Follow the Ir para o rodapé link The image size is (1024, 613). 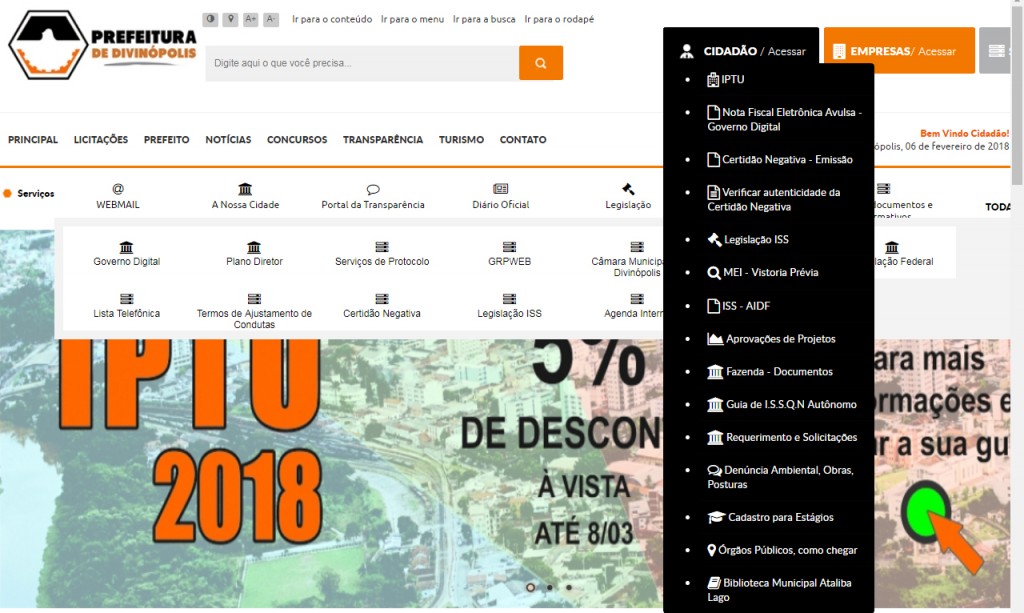pos(559,19)
